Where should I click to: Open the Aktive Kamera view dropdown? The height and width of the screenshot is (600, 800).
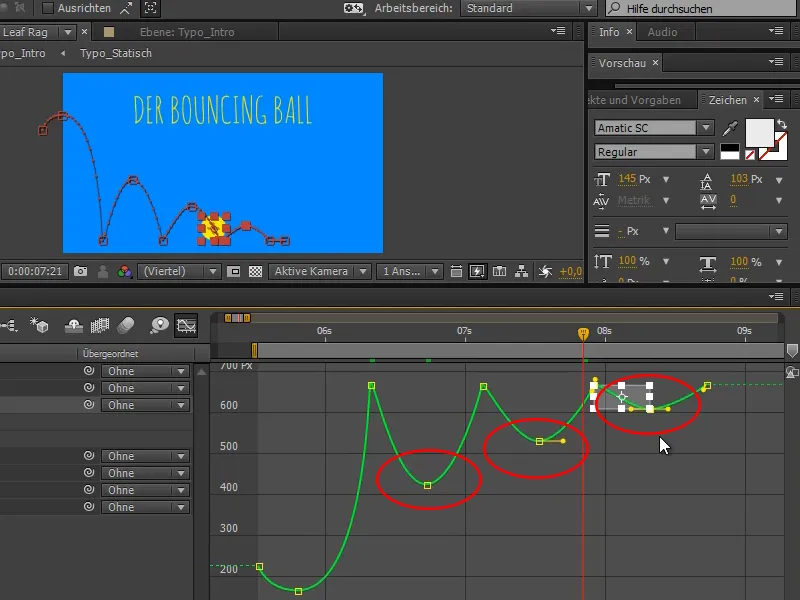(x=319, y=271)
